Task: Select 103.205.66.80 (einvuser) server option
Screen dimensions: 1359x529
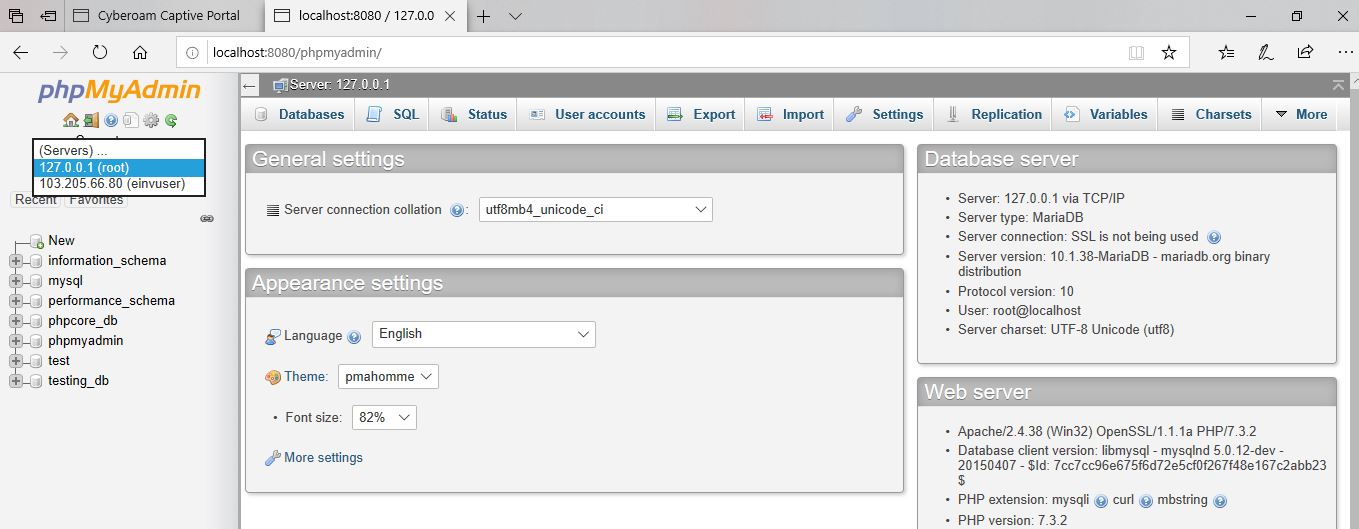Action: [119, 184]
